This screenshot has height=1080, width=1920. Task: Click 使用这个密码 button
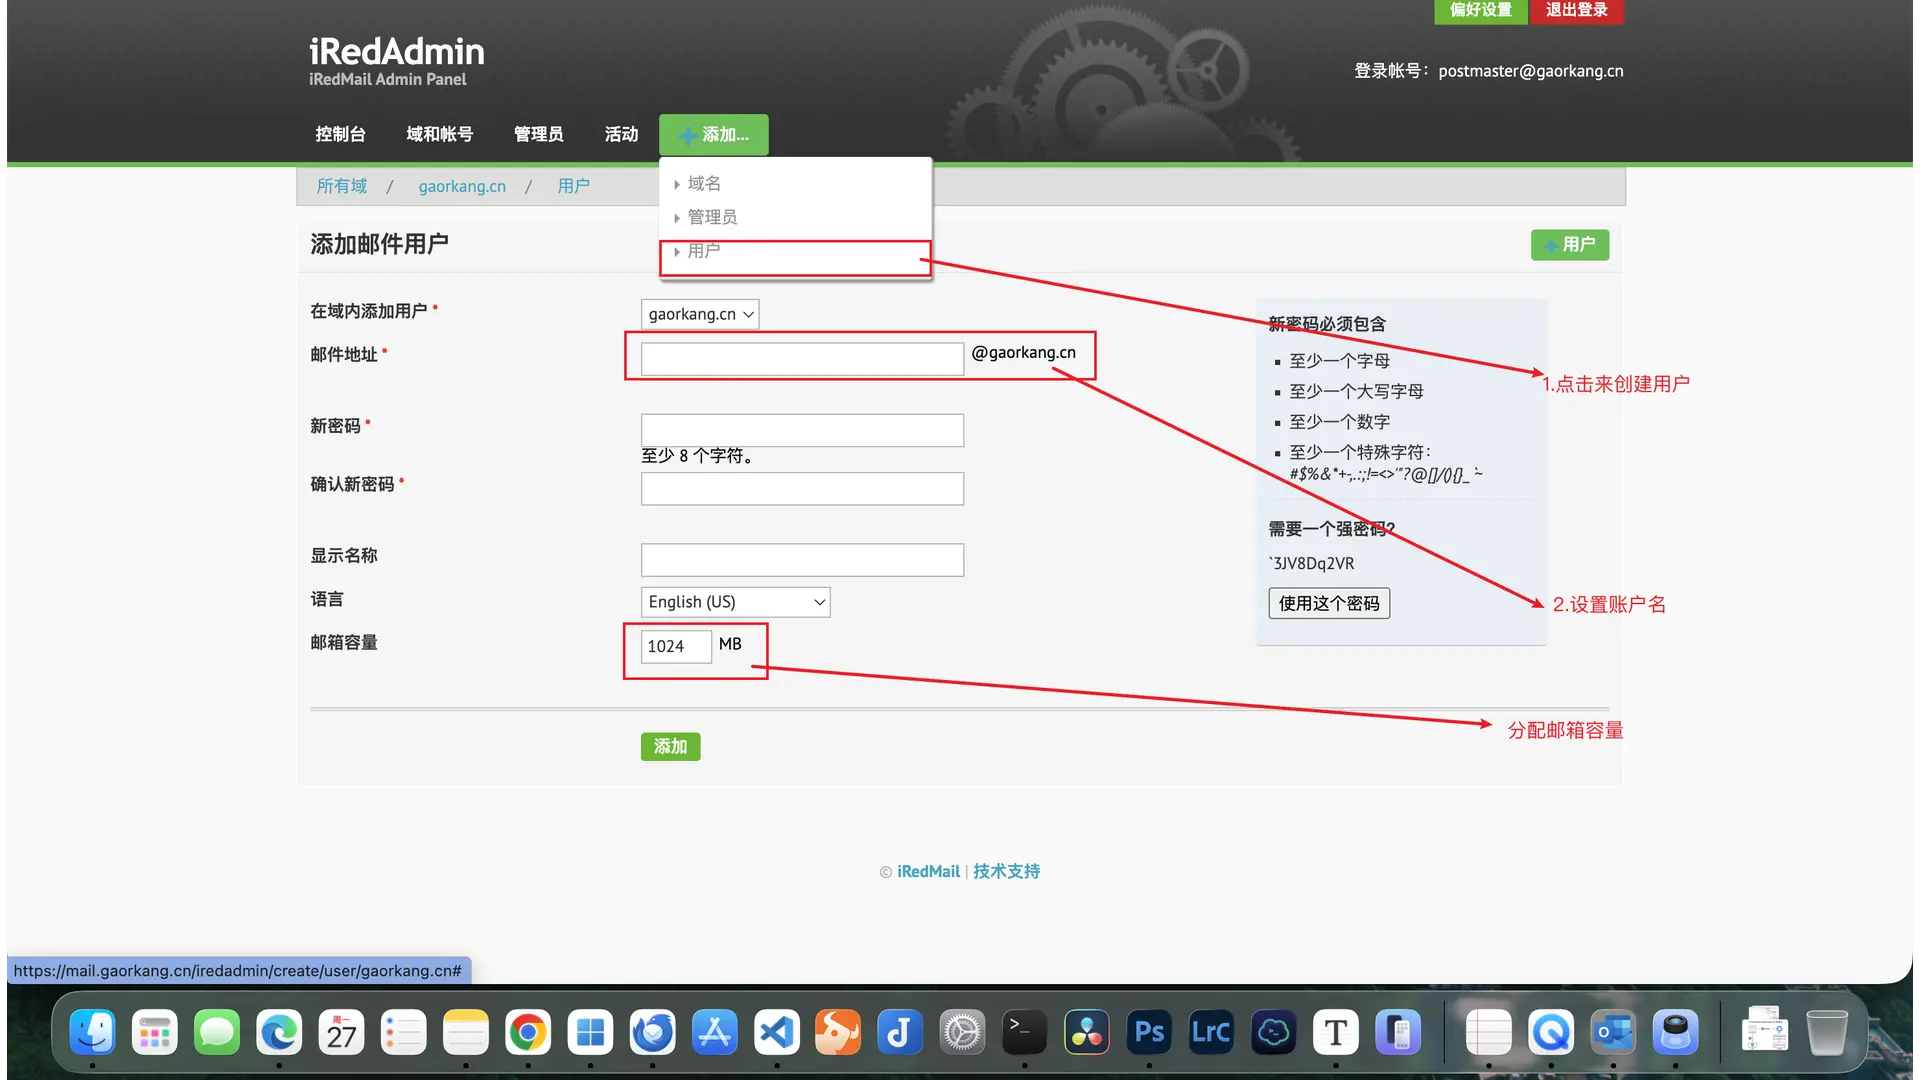point(1328,603)
